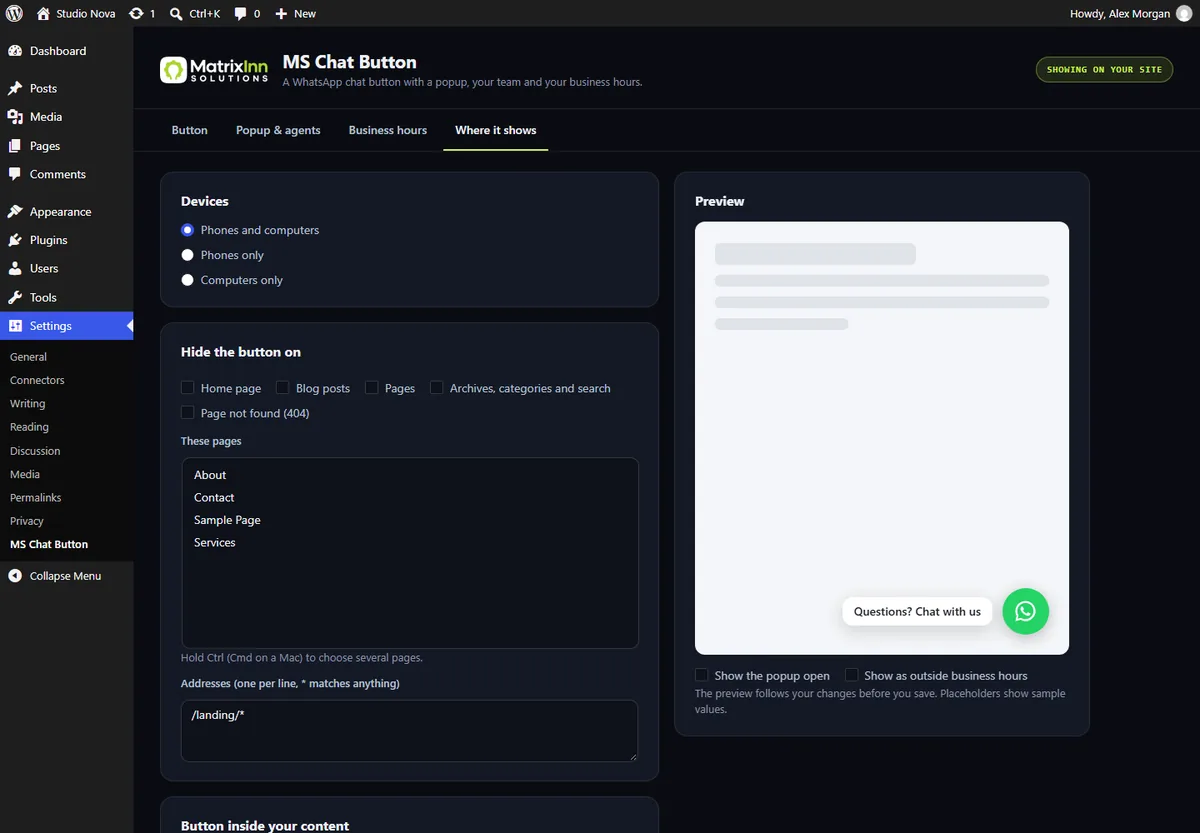Enable Show as outside business hours
Viewport: 1200px width, 833px height.
(x=851, y=675)
